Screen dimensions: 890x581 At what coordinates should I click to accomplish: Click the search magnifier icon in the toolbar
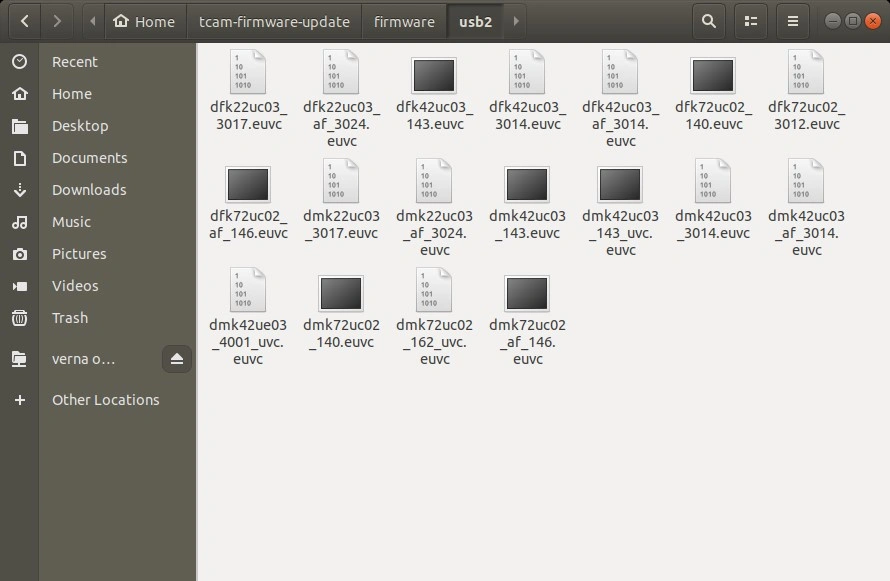[x=709, y=21]
